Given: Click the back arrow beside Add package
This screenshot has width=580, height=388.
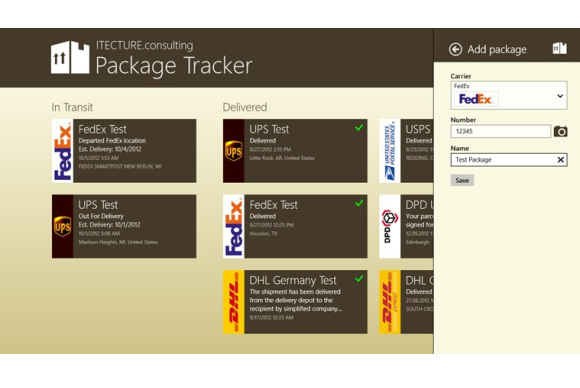Looking at the screenshot, I should pos(455,49).
